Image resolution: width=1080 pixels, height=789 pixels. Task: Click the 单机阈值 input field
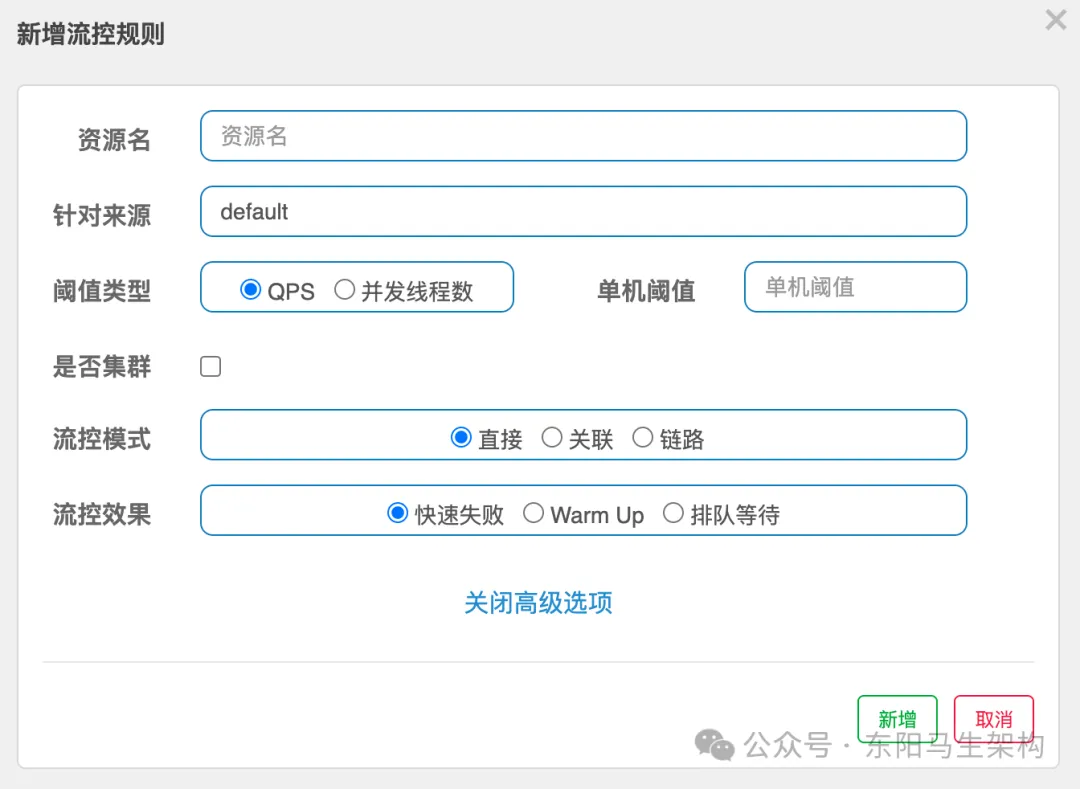point(855,287)
